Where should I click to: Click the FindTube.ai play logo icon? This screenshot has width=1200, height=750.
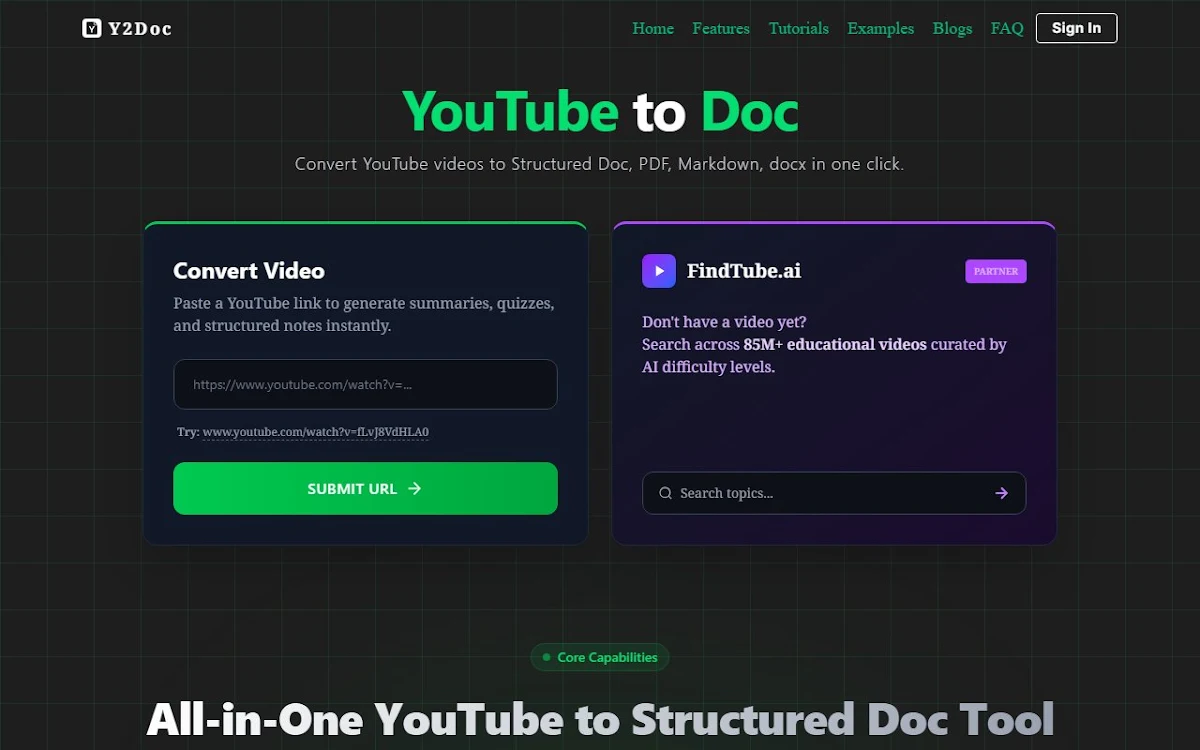(659, 271)
